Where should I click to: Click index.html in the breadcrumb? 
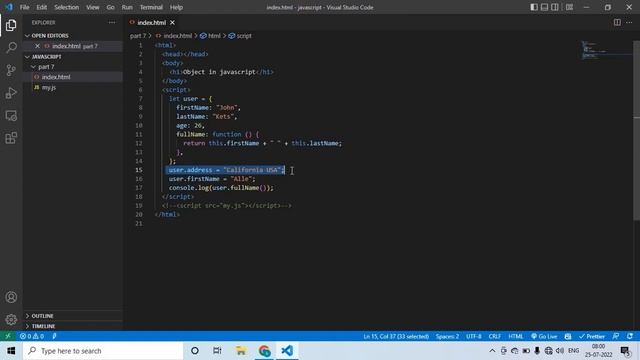click(174, 36)
